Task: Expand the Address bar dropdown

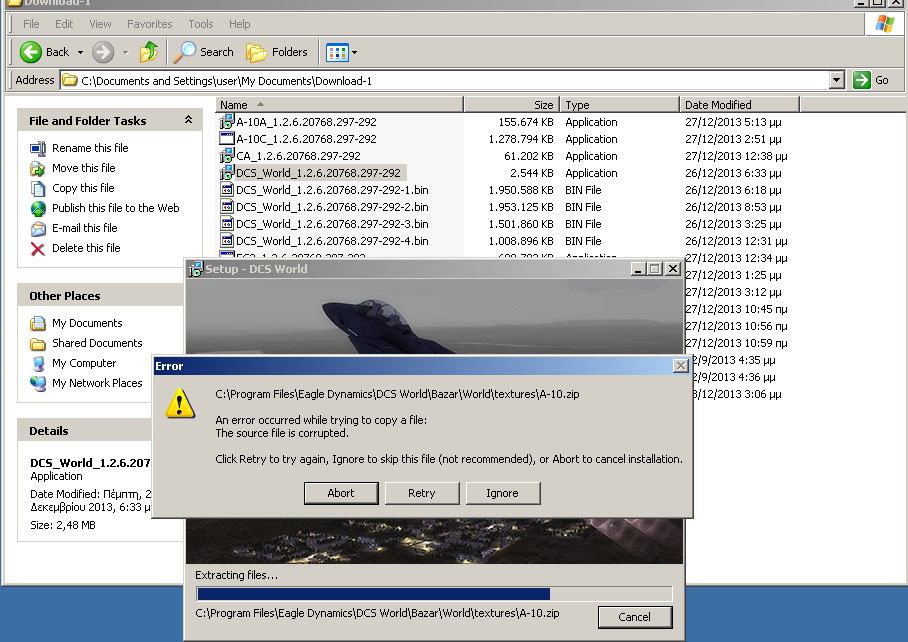Action: coord(836,80)
